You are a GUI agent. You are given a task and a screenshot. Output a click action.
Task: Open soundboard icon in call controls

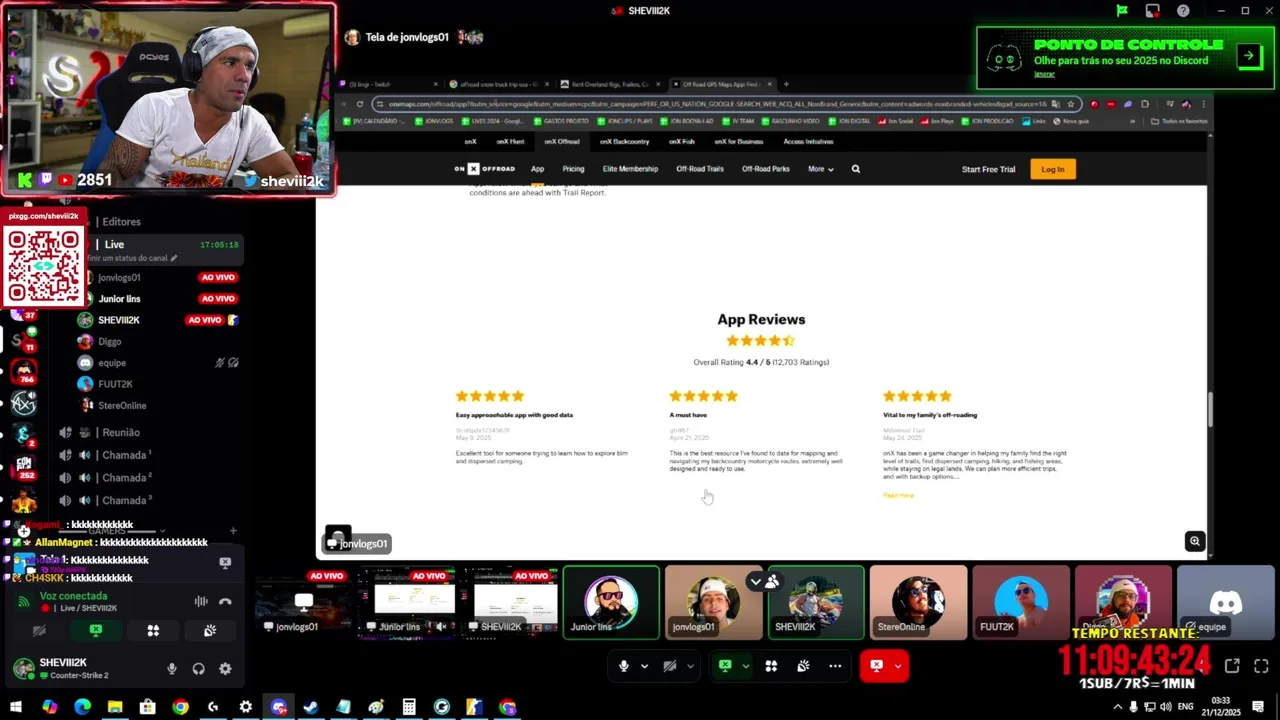[x=803, y=666]
